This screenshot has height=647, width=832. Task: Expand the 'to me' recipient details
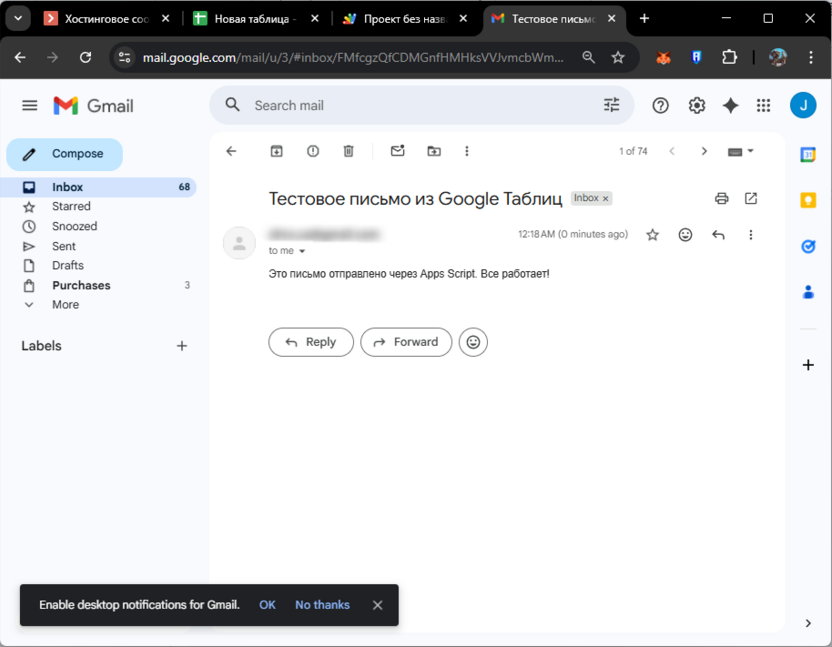(288, 251)
